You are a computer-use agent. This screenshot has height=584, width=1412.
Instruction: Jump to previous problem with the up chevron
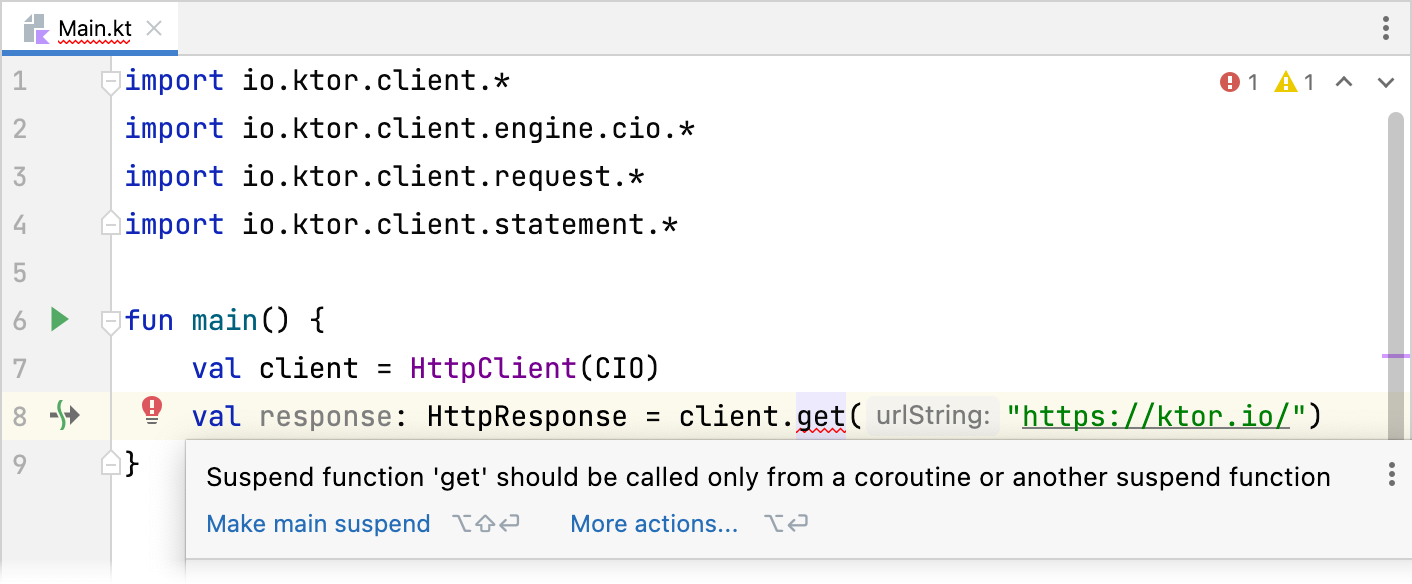1344,82
